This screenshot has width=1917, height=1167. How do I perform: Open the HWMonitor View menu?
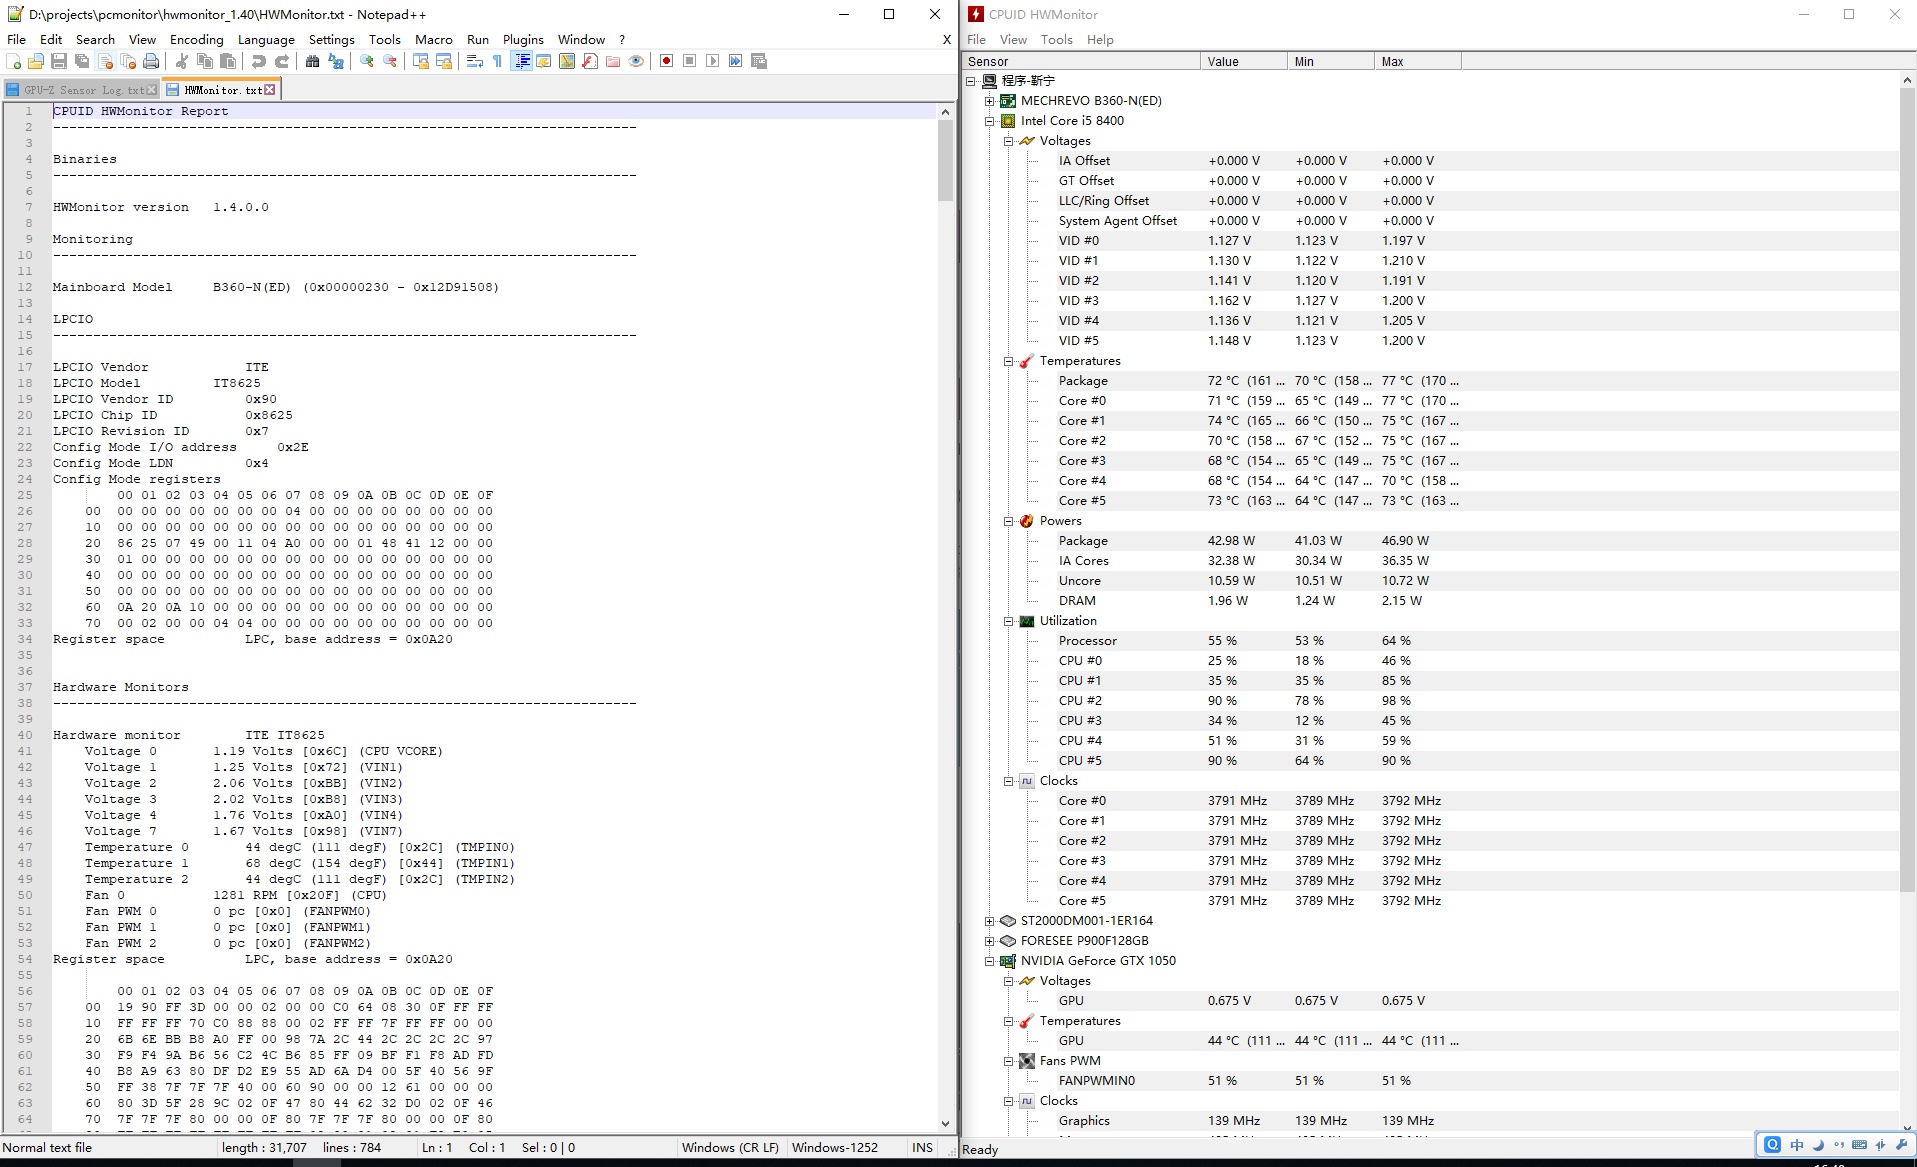tap(1013, 40)
